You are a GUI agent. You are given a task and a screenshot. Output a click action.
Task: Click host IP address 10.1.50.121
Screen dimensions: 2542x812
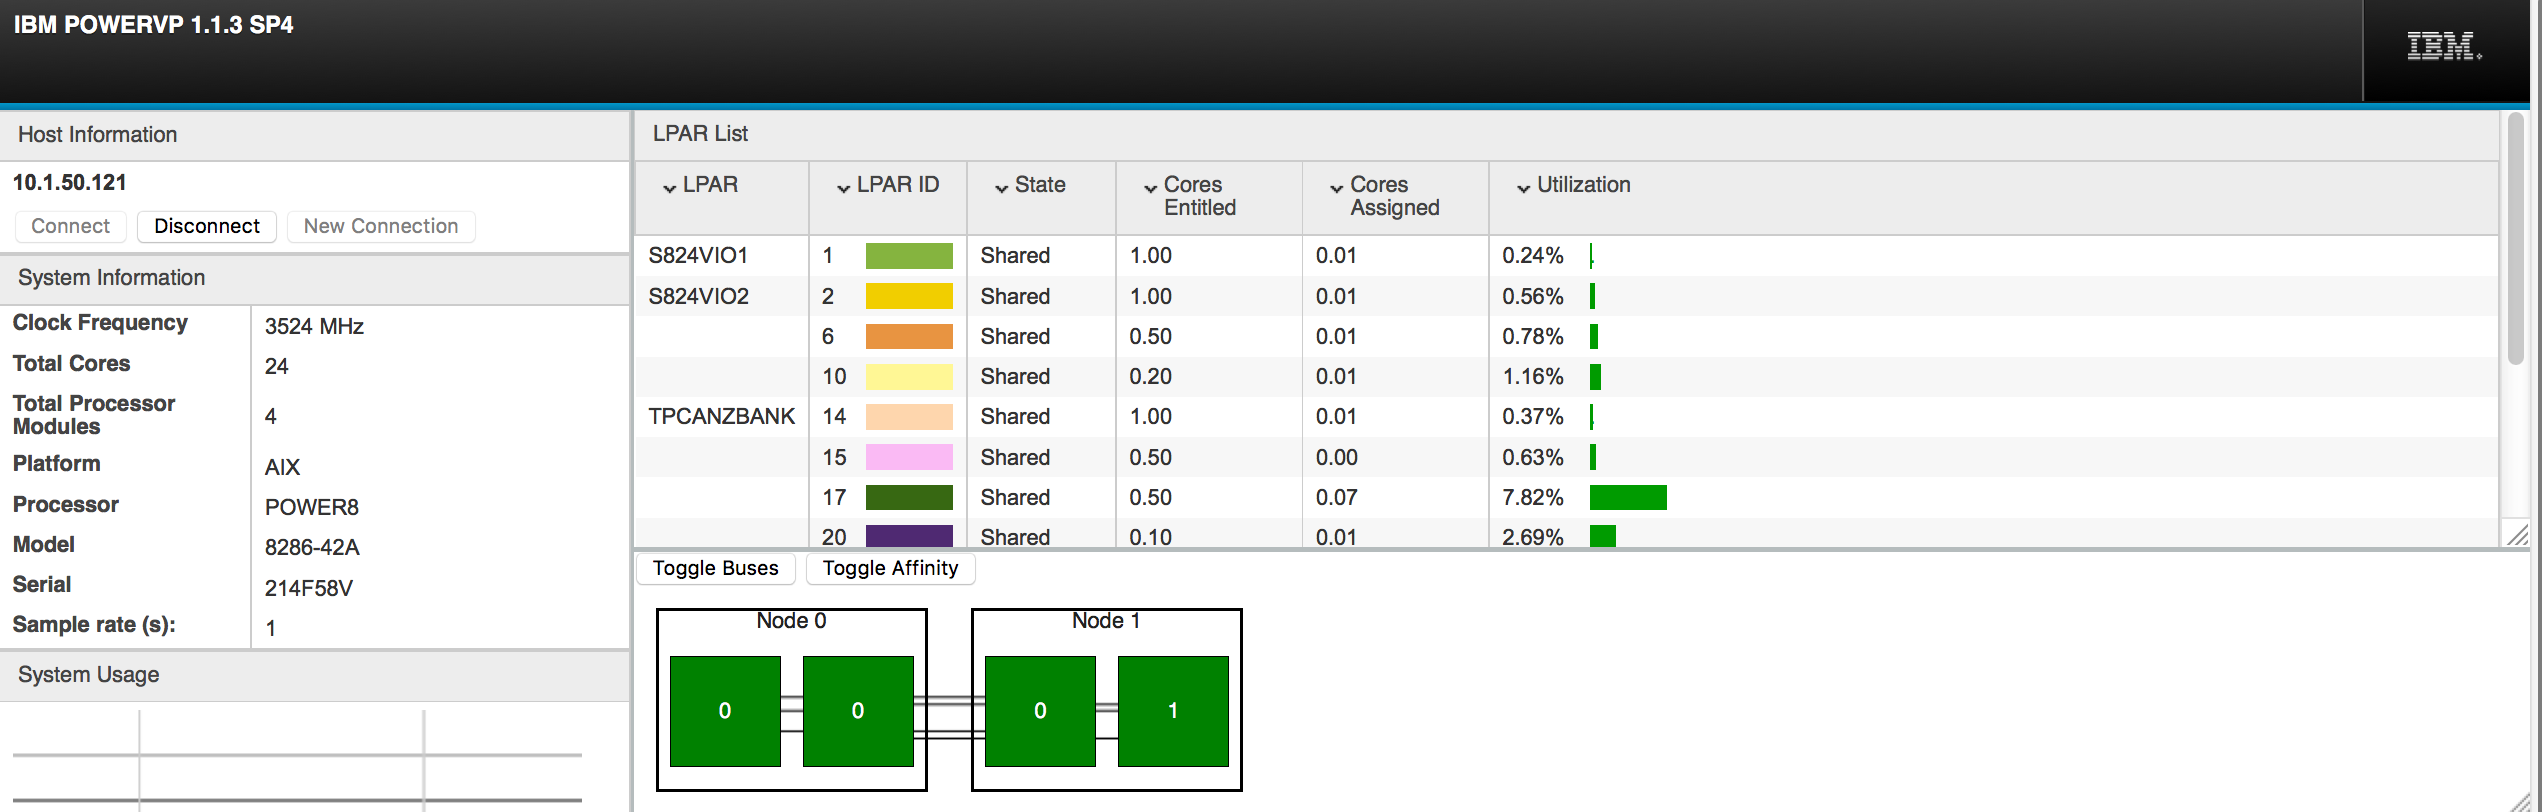pyautogui.click(x=69, y=183)
